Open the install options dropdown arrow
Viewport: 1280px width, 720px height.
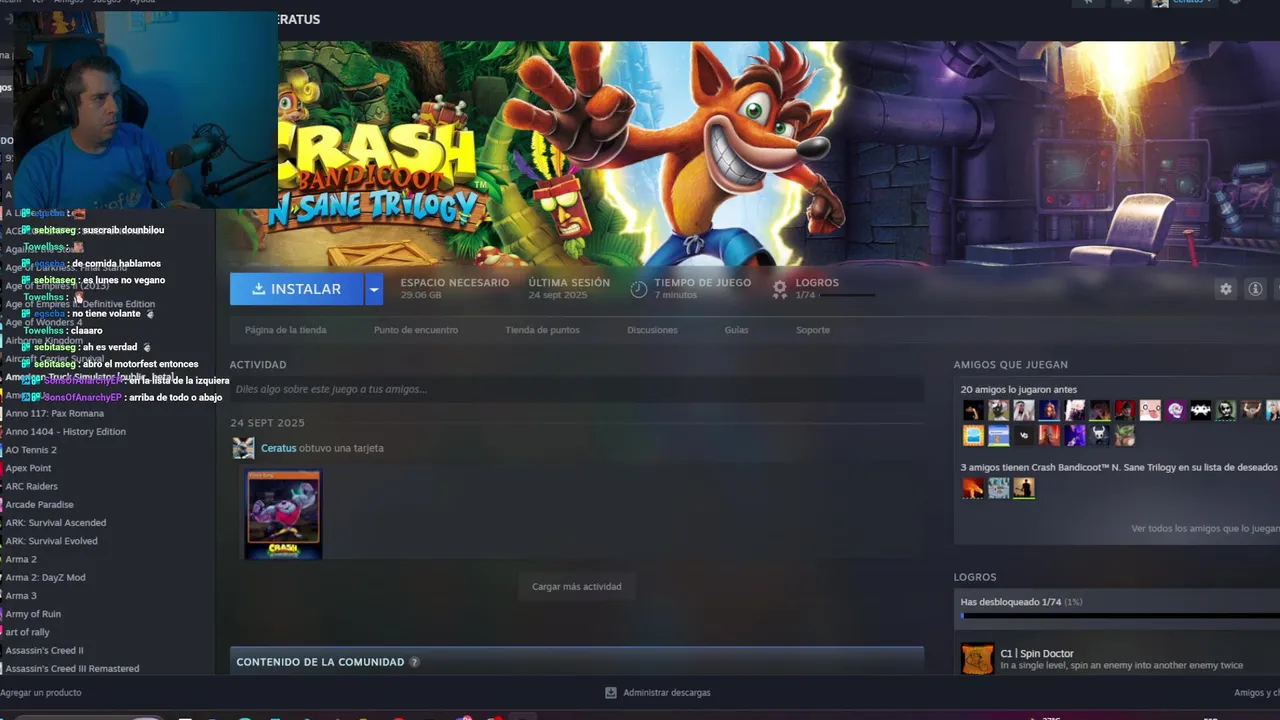pos(374,289)
